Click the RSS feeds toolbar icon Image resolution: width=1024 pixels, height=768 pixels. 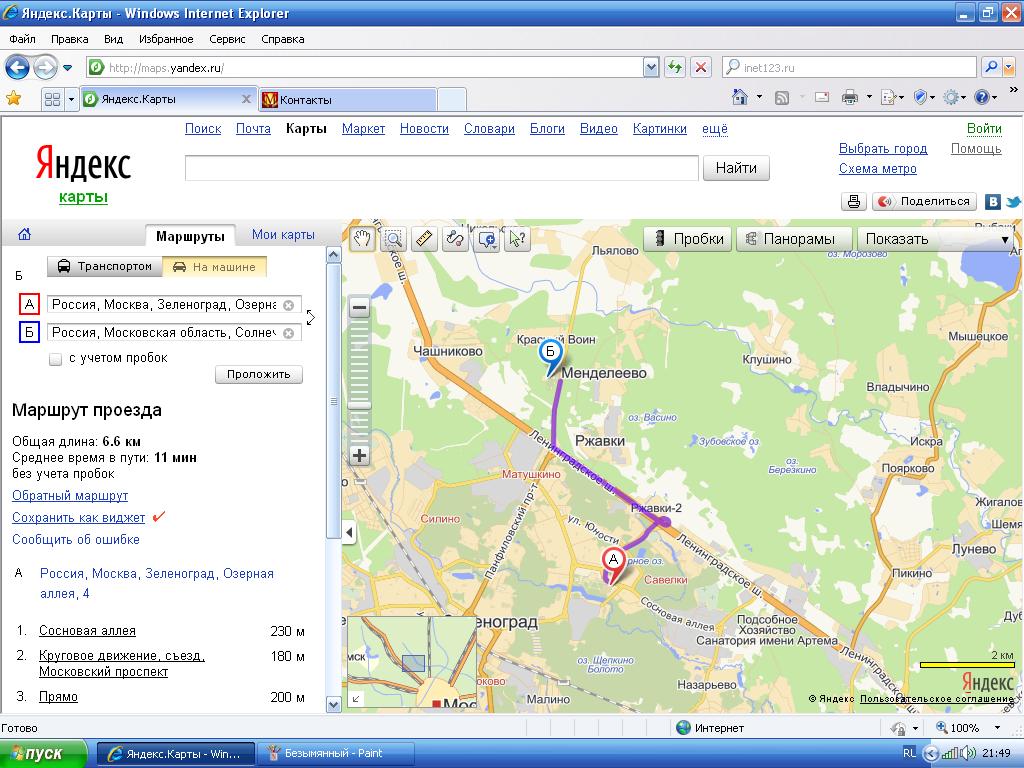782,98
